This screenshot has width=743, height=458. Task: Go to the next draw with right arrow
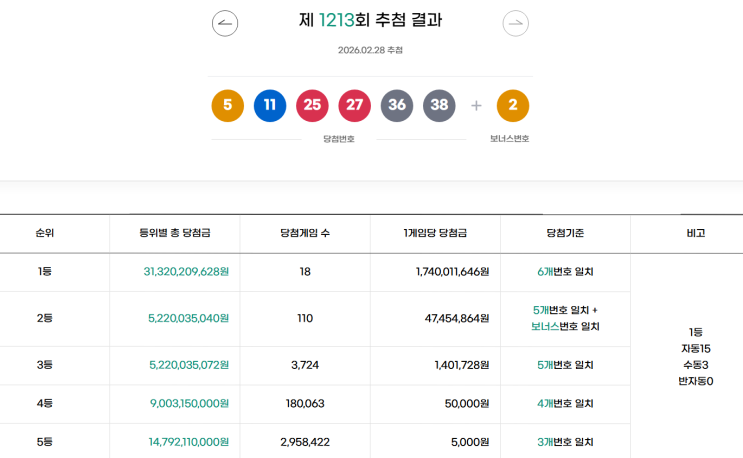516,23
